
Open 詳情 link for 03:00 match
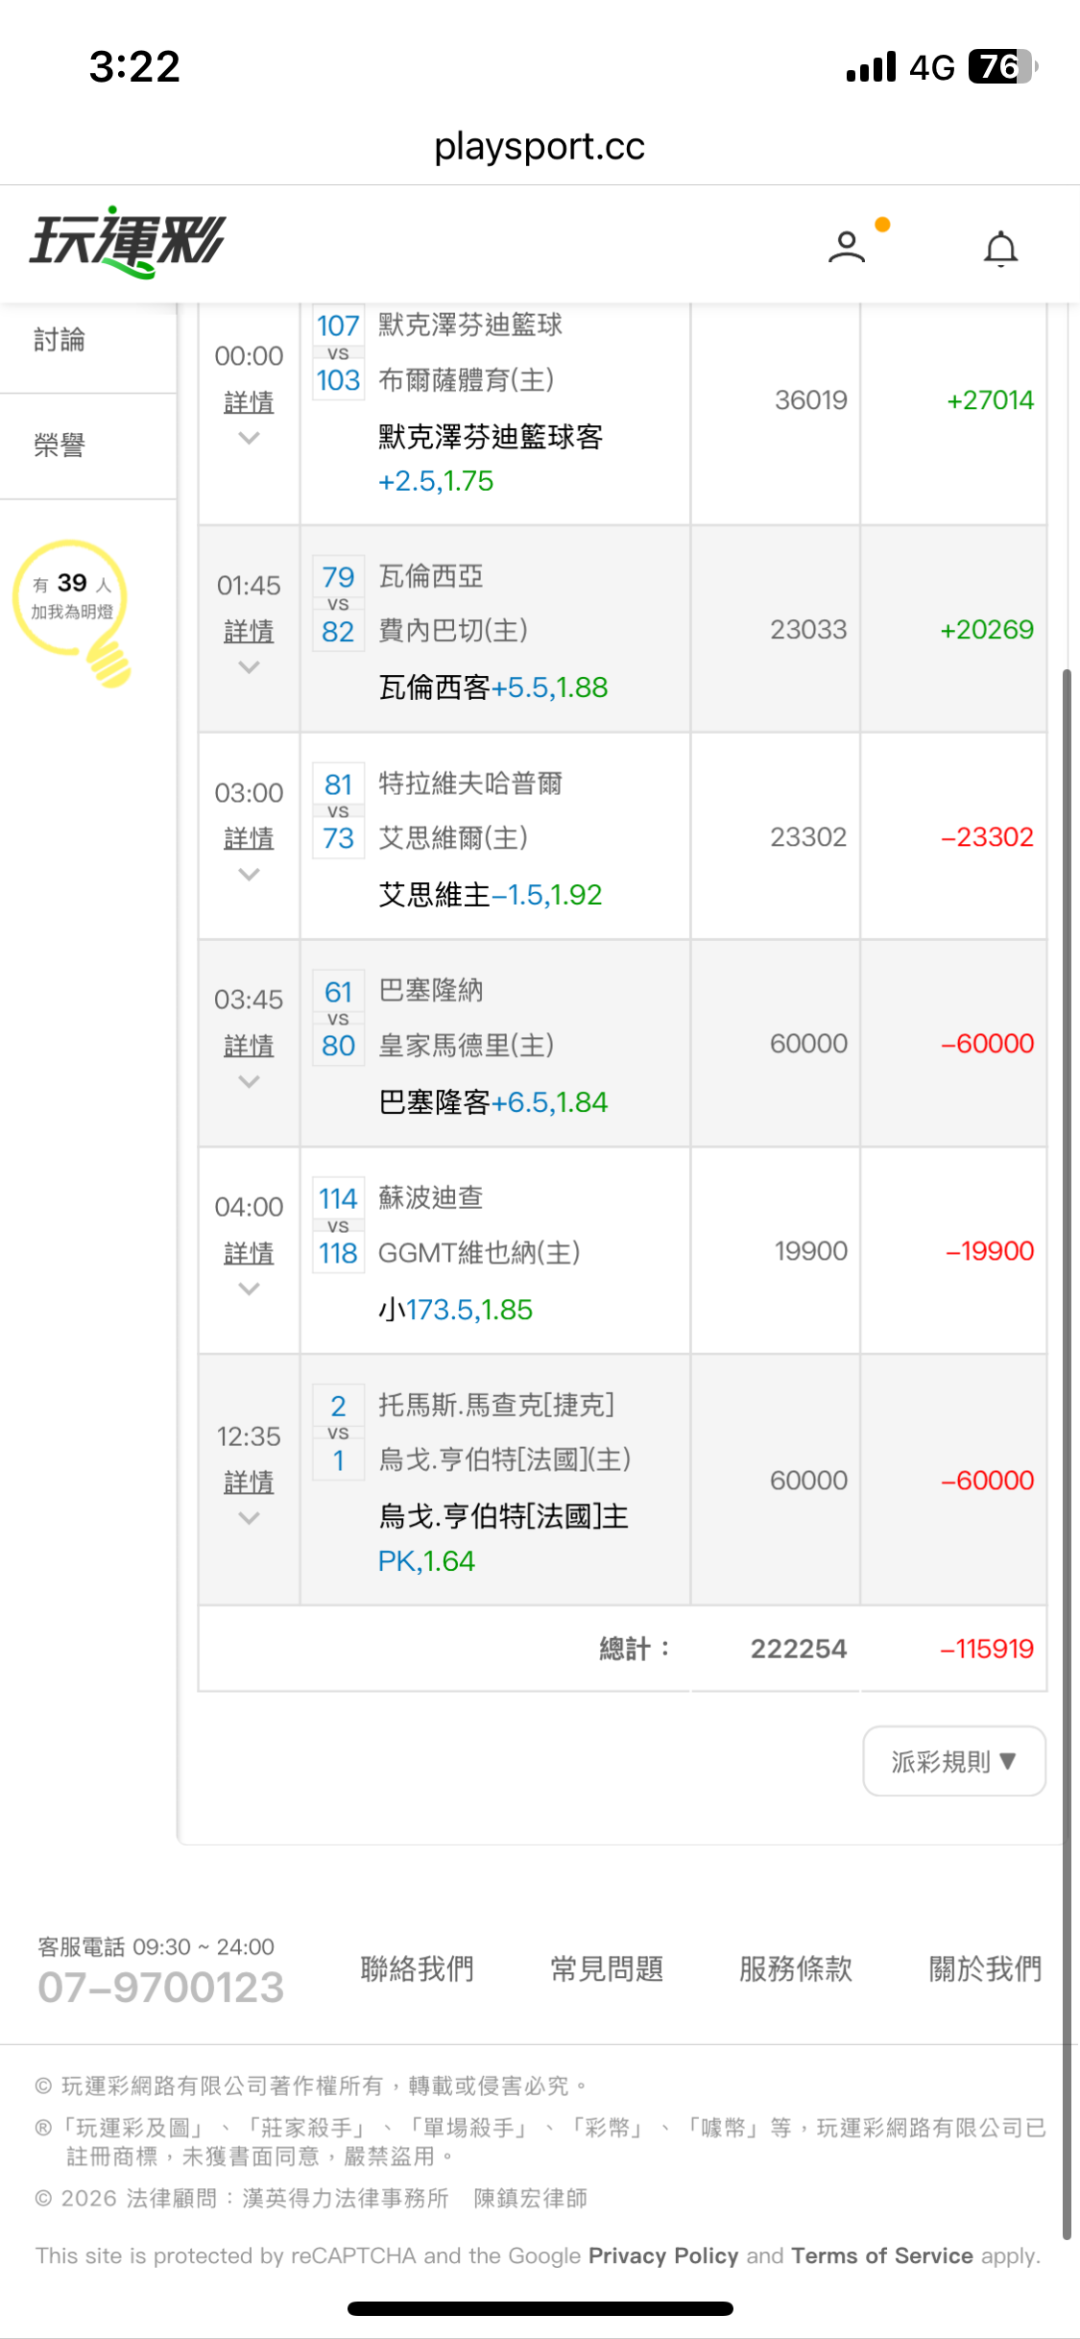249,838
